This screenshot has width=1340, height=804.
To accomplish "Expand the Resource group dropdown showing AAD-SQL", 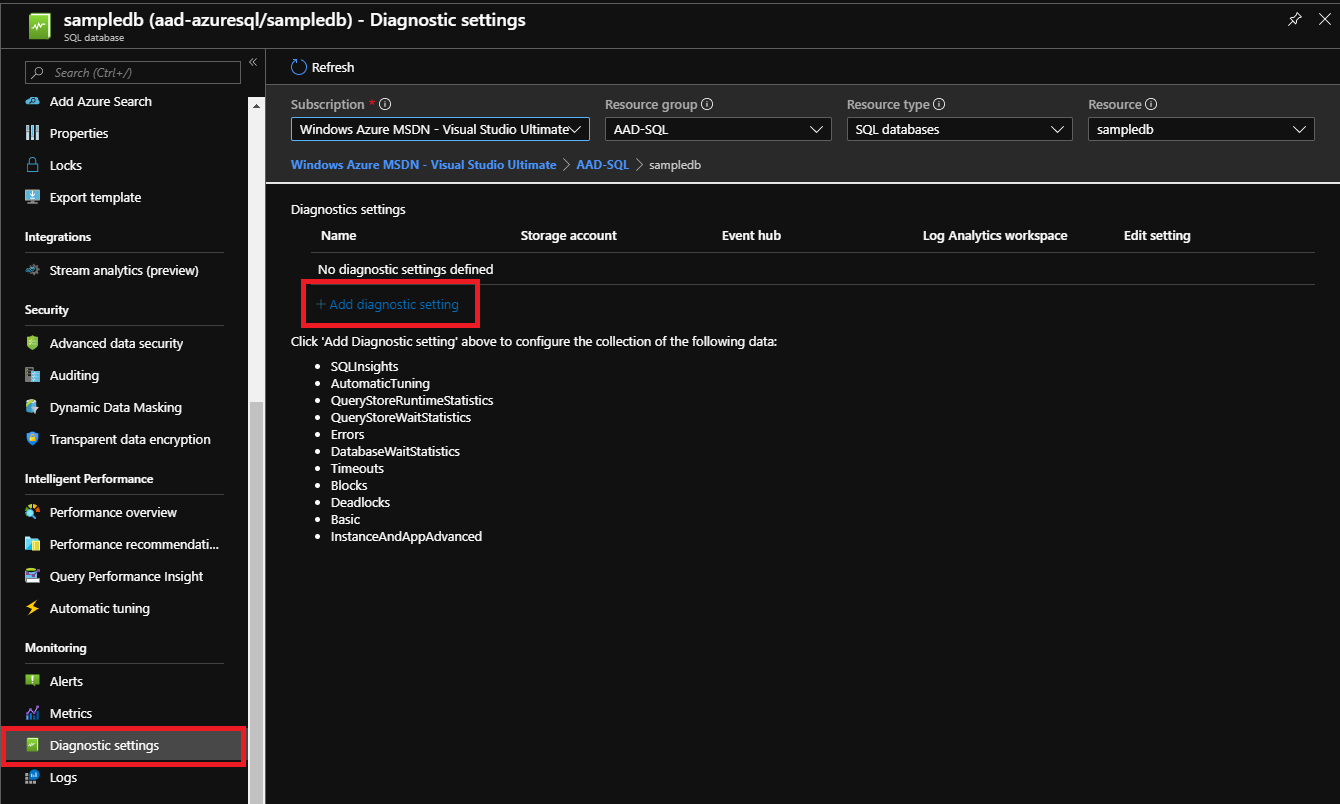I will click(717, 128).
